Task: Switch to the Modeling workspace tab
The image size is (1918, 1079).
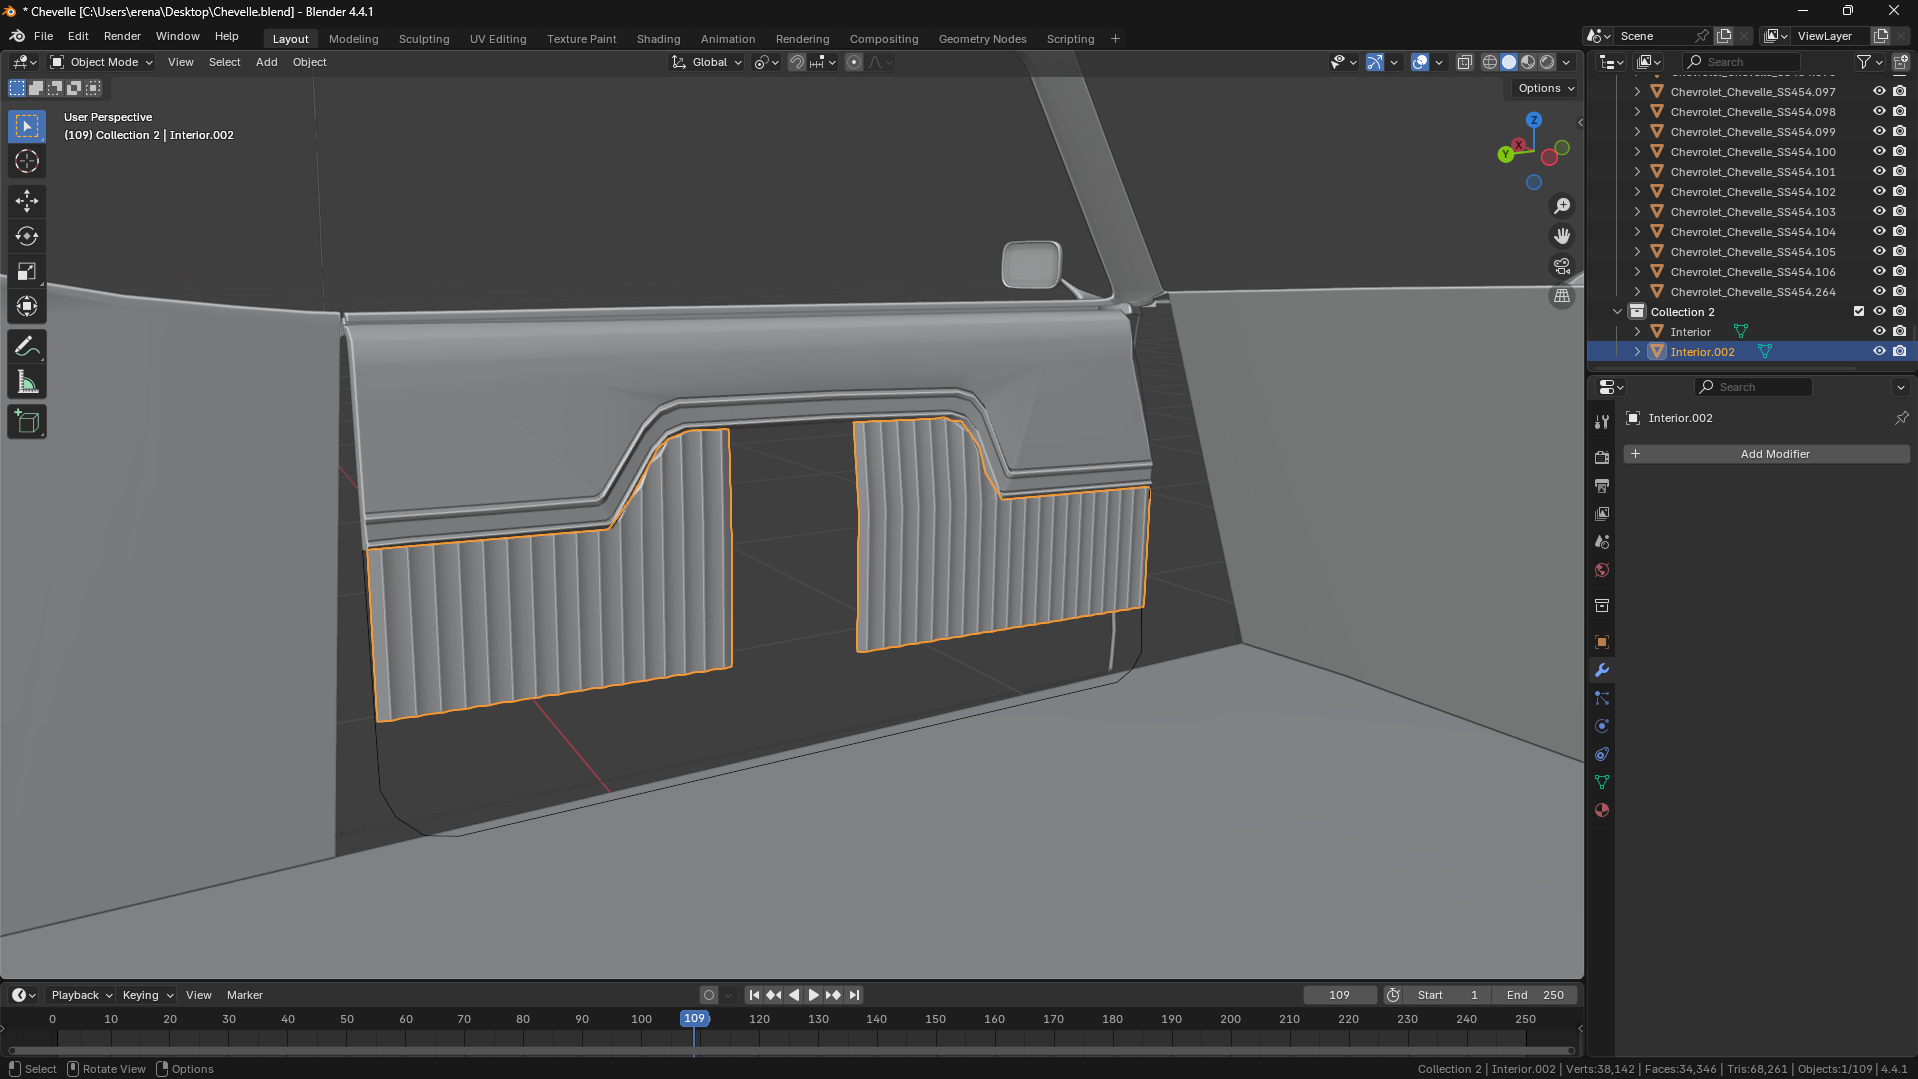Action: 354,39
